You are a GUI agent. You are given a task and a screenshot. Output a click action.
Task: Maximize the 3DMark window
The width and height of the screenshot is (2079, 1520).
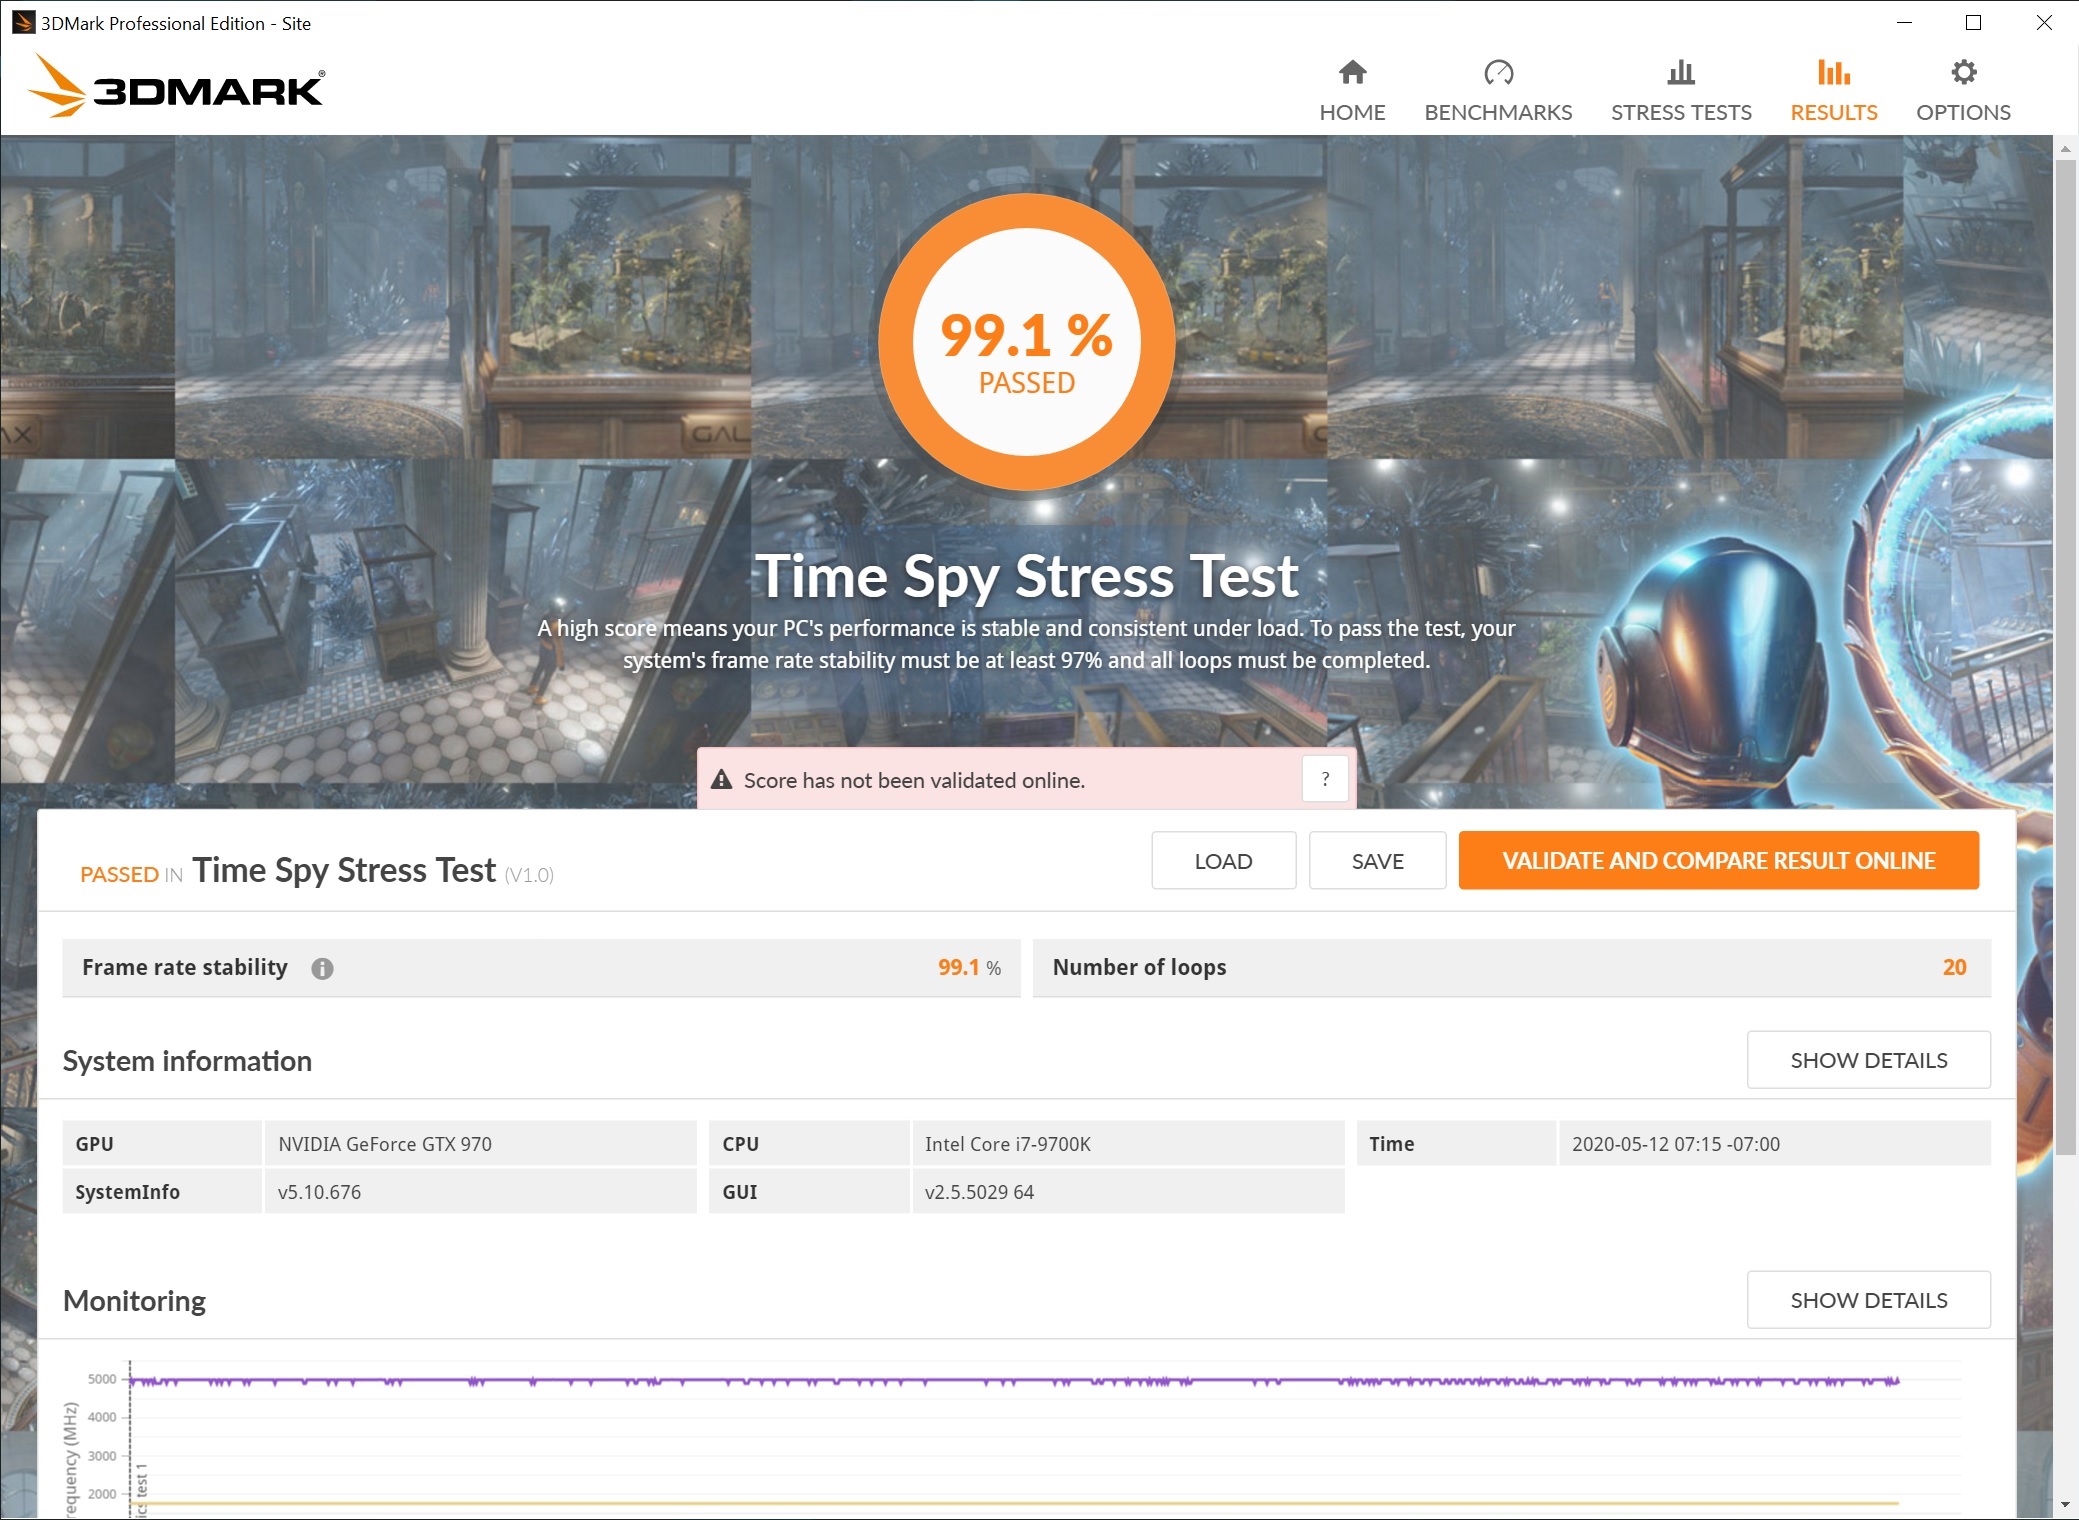click(1973, 22)
